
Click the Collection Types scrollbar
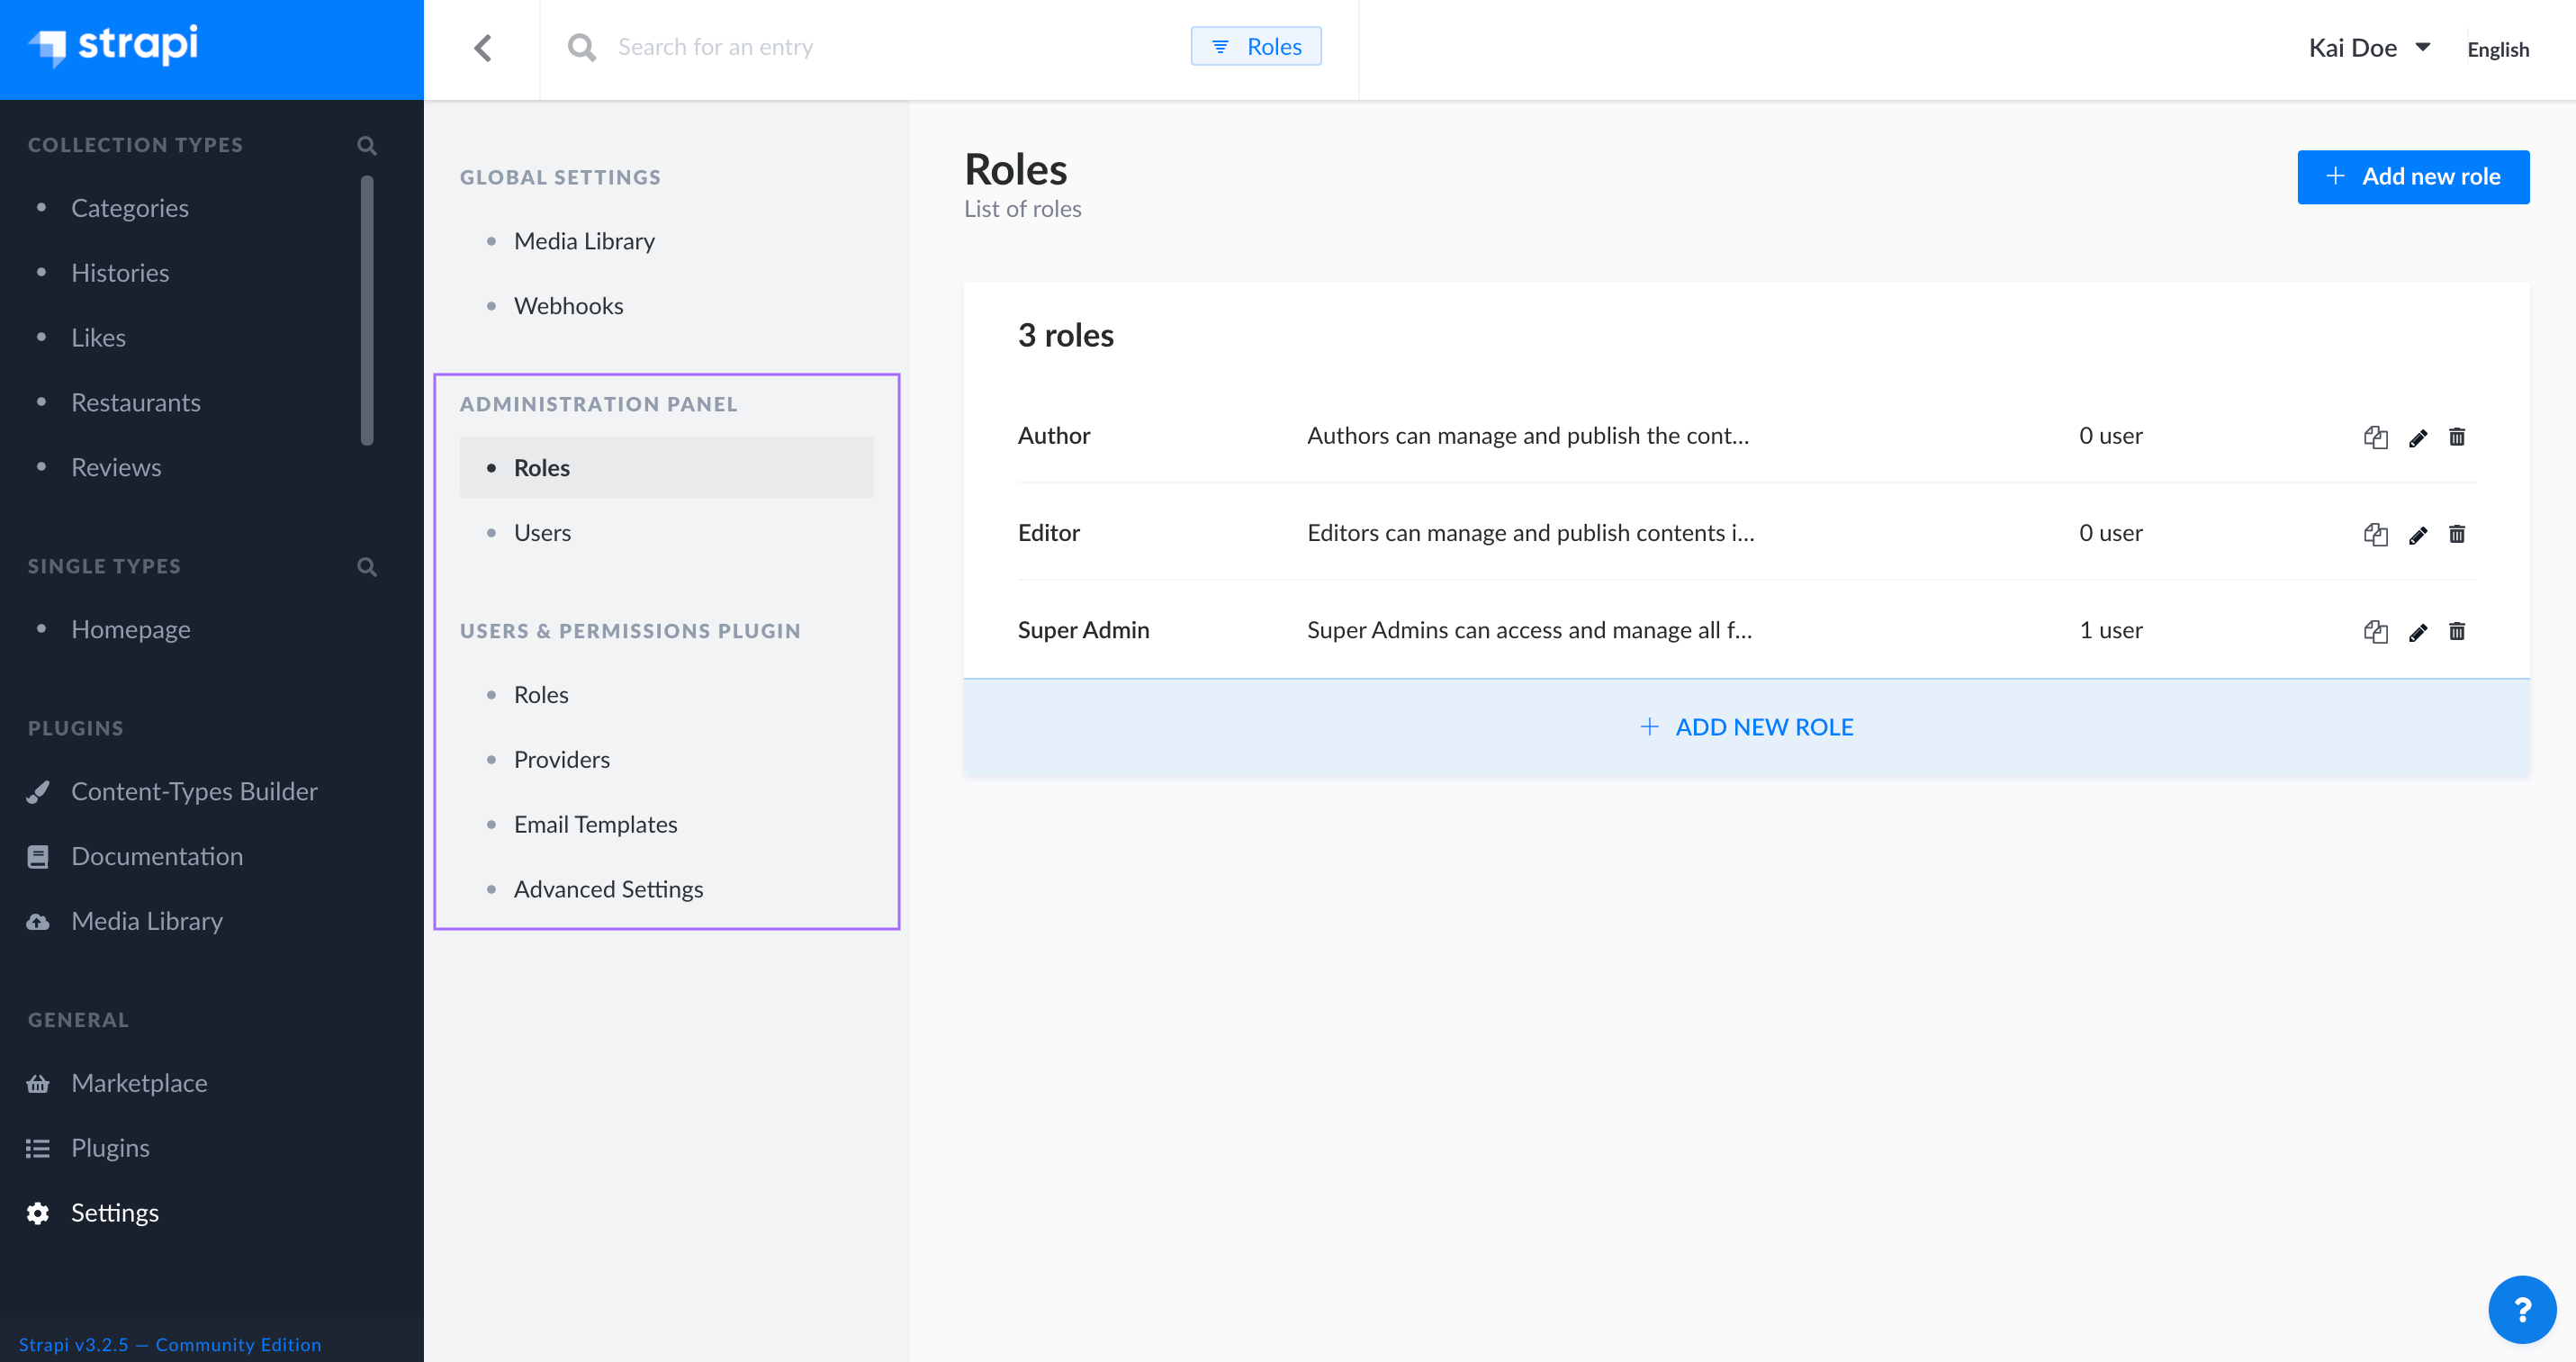(x=366, y=310)
